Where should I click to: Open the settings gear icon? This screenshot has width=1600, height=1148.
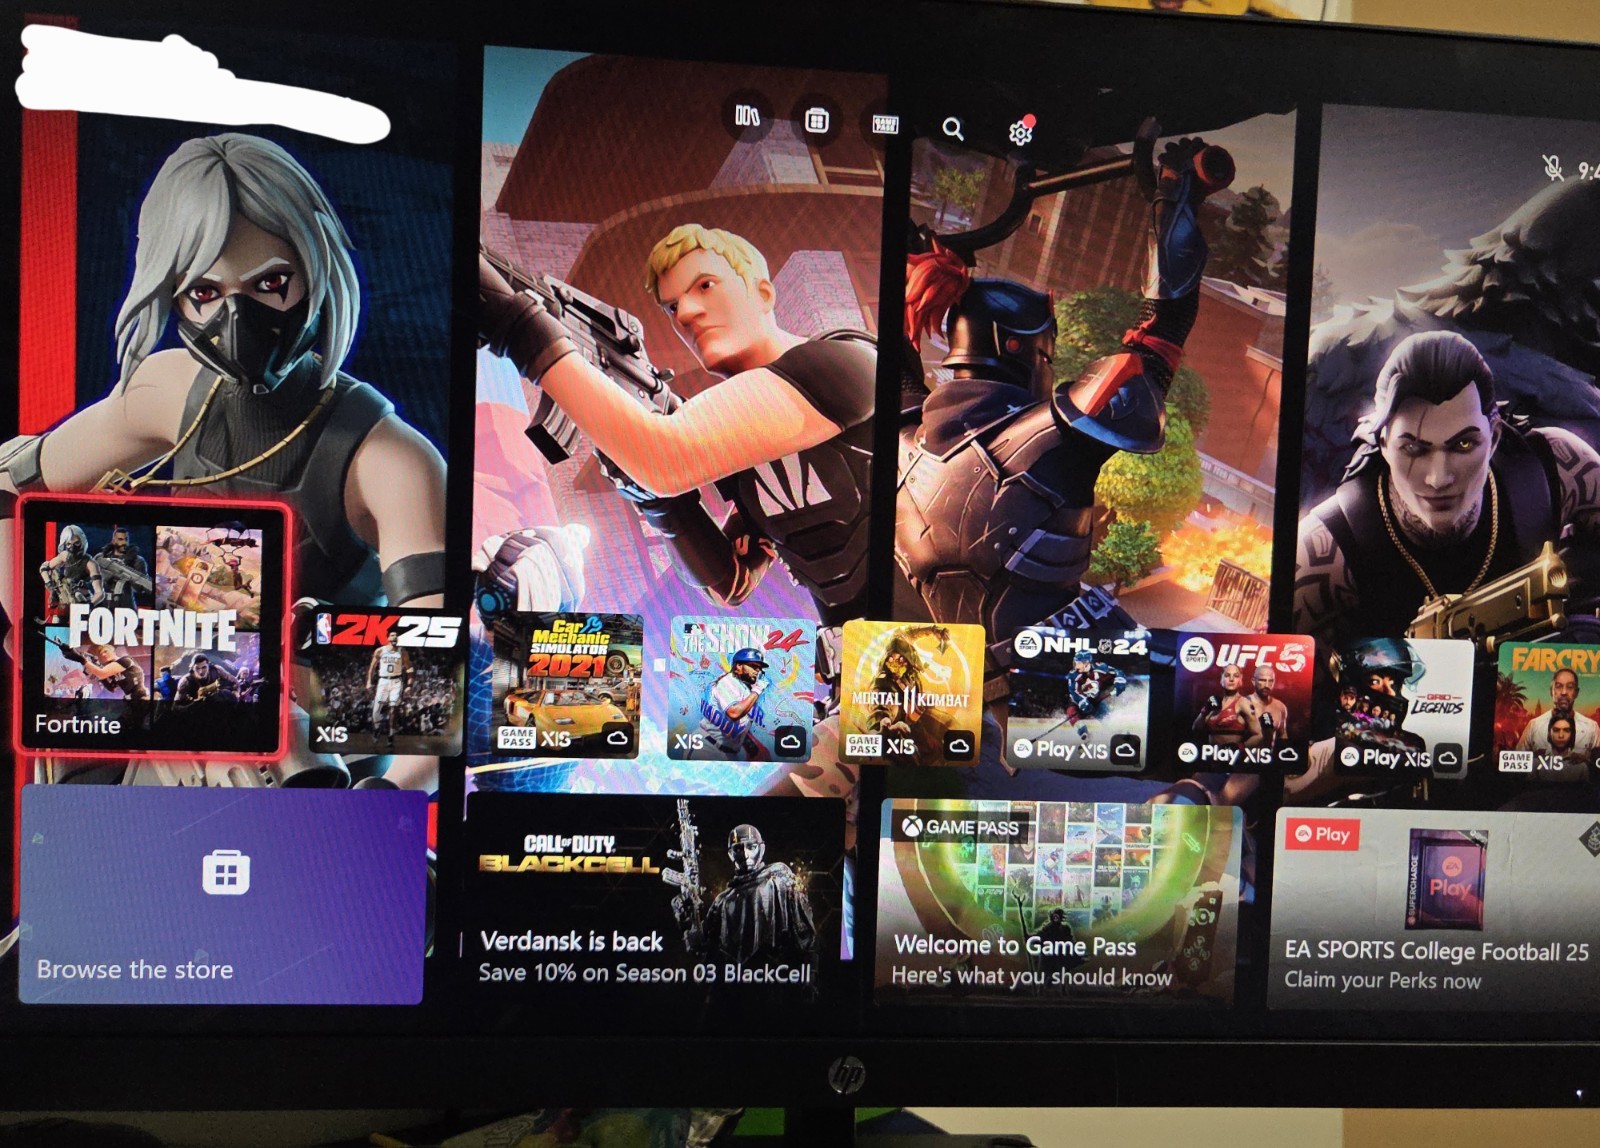[1020, 132]
